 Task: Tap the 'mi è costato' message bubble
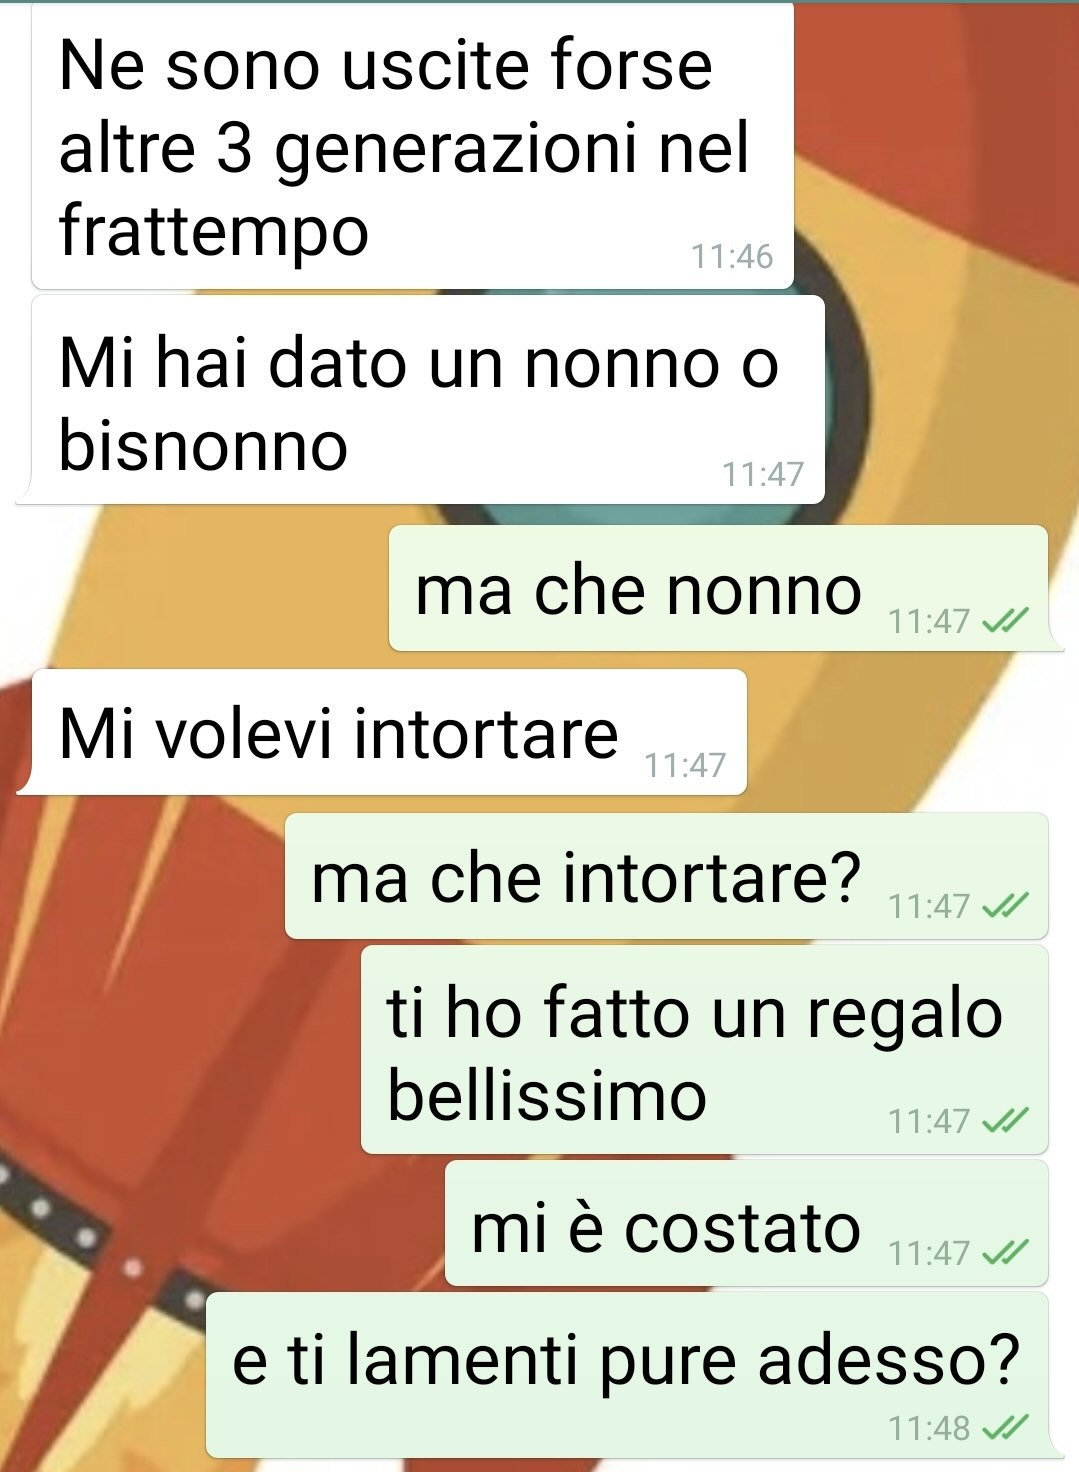coord(746,1223)
